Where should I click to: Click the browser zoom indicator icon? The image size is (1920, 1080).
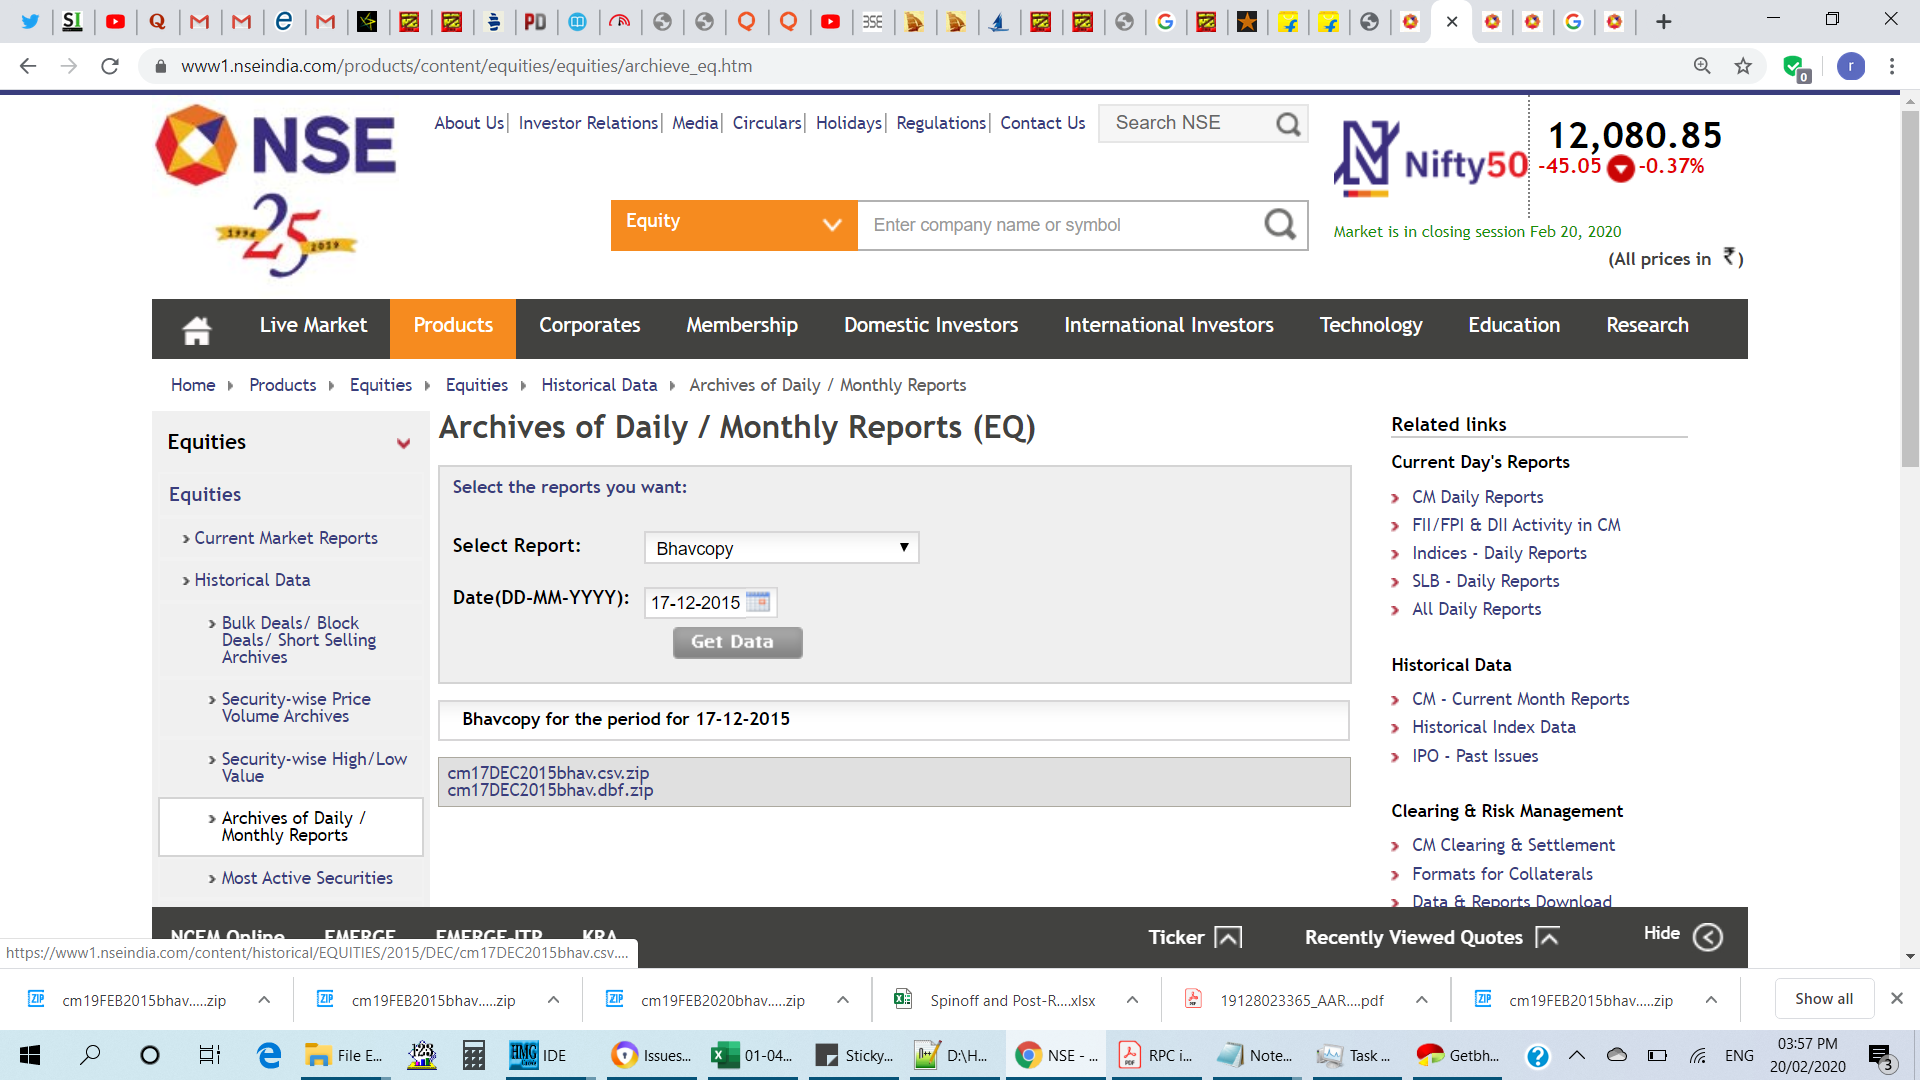pos(1702,66)
